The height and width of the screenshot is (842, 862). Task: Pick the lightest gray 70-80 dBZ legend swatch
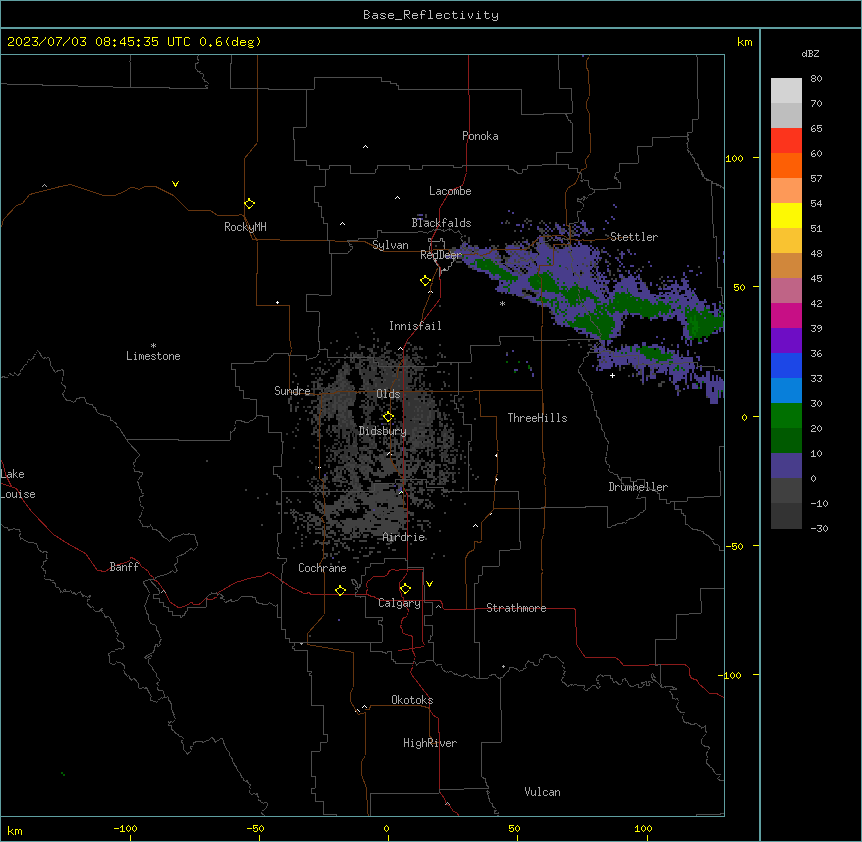(786, 90)
